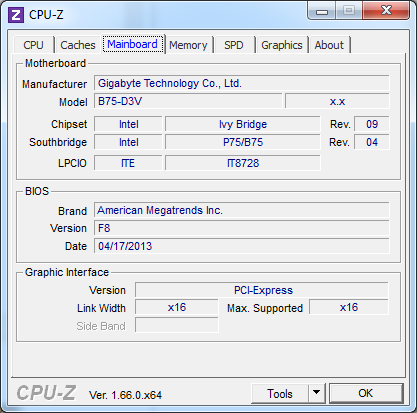Image resolution: width=417 pixels, height=413 pixels.
Task: Select the IT8728 LPCIO value
Action: click(243, 163)
